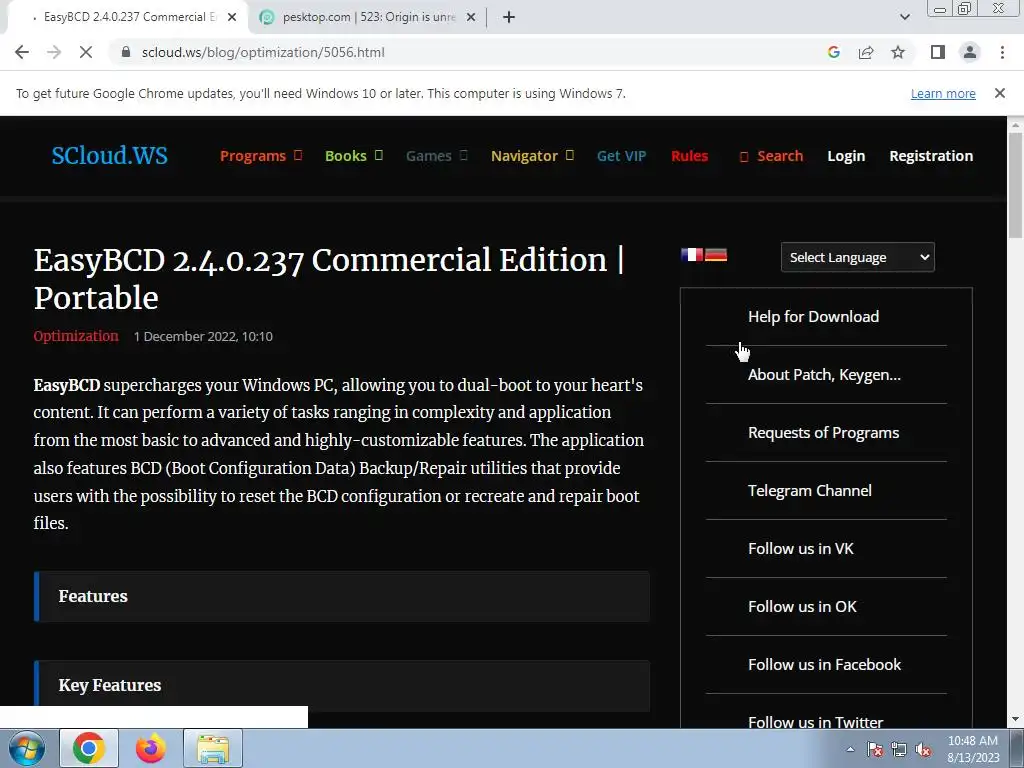The width and height of the screenshot is (1024, 768).
Task: Expand the Games menu
Action: point(436,155)
